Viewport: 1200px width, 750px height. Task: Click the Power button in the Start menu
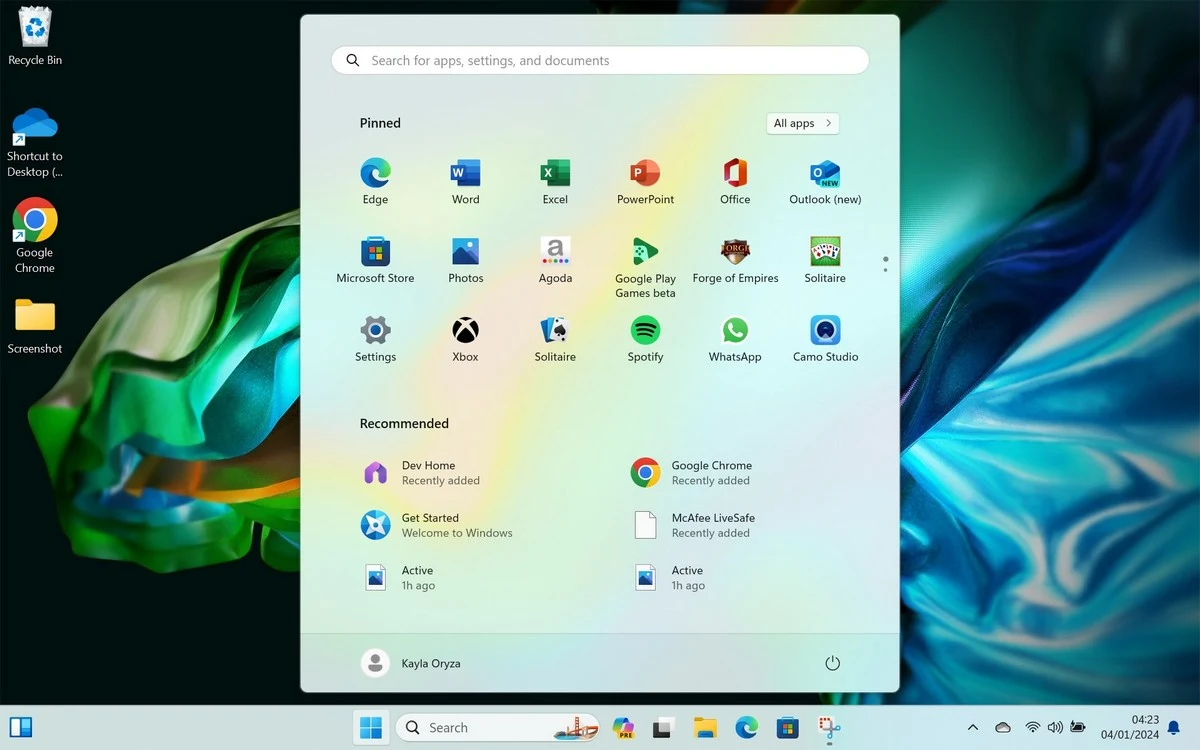(x=832, y=663)
